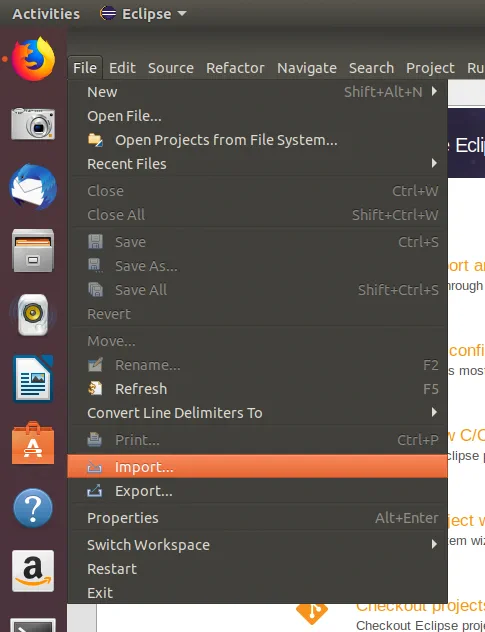The height and width of the screenshot is (632, 485).
Task: Click the Checkout projects link
Action: 420,606
